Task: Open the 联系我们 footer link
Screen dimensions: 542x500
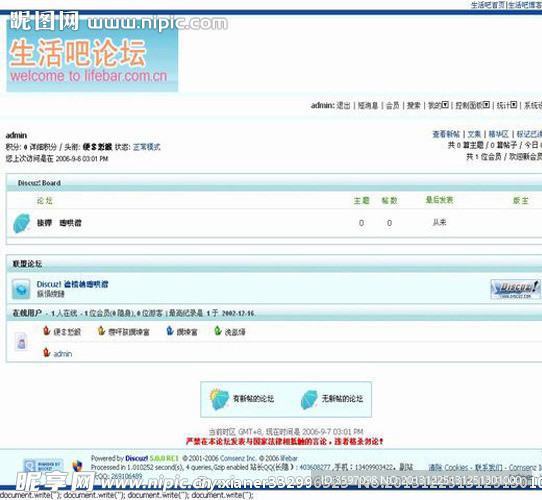Action: tap(488, 467)
